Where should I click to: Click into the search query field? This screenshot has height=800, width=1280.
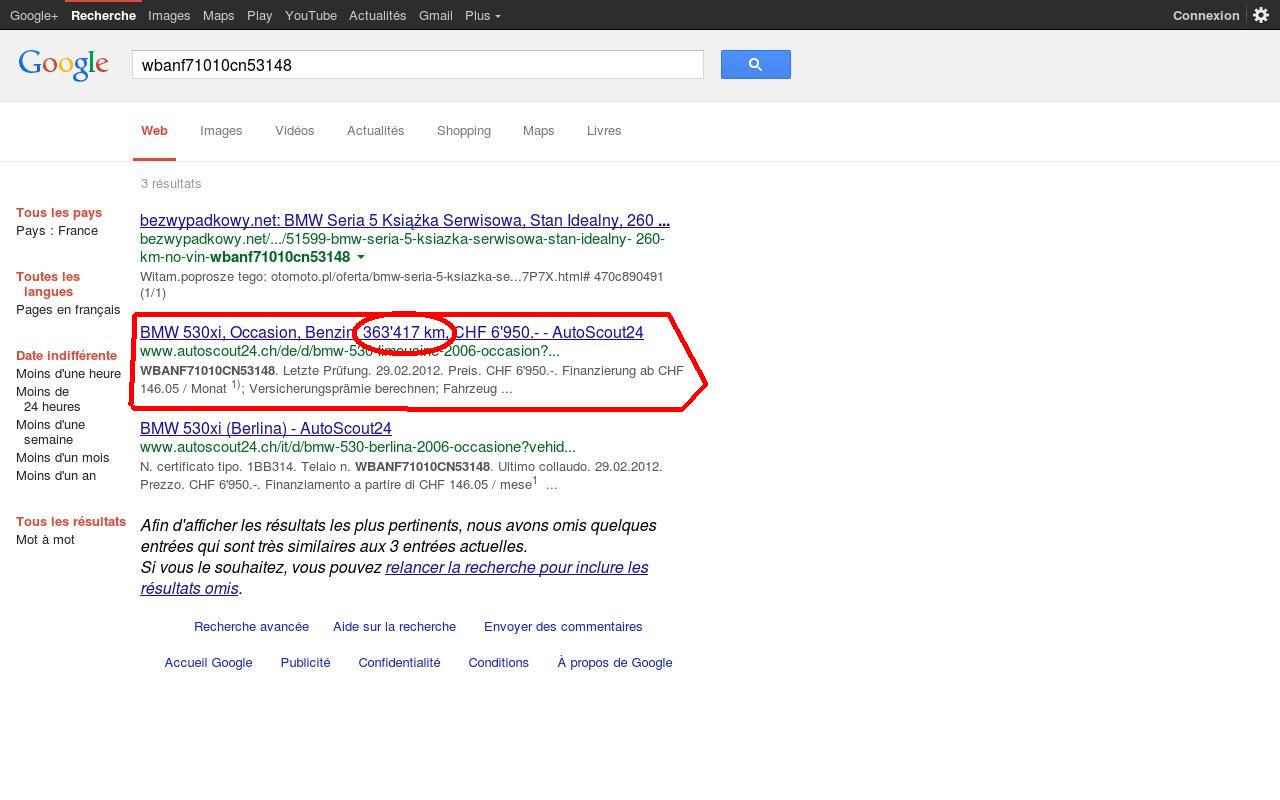point(417,65)
